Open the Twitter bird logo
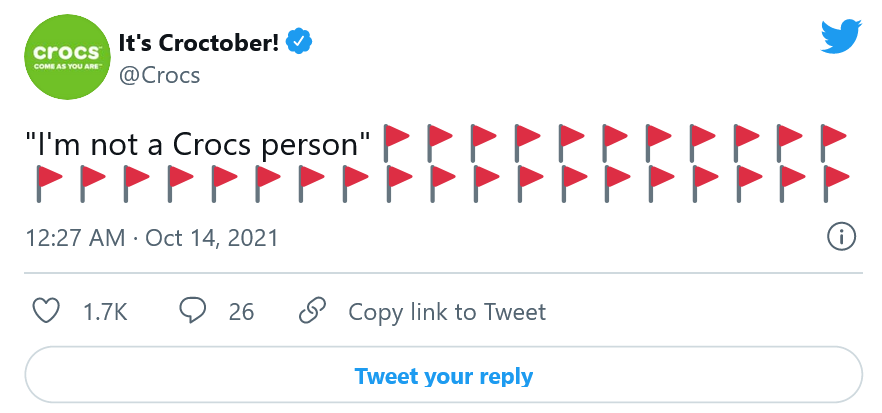 [x=841, y=36]
